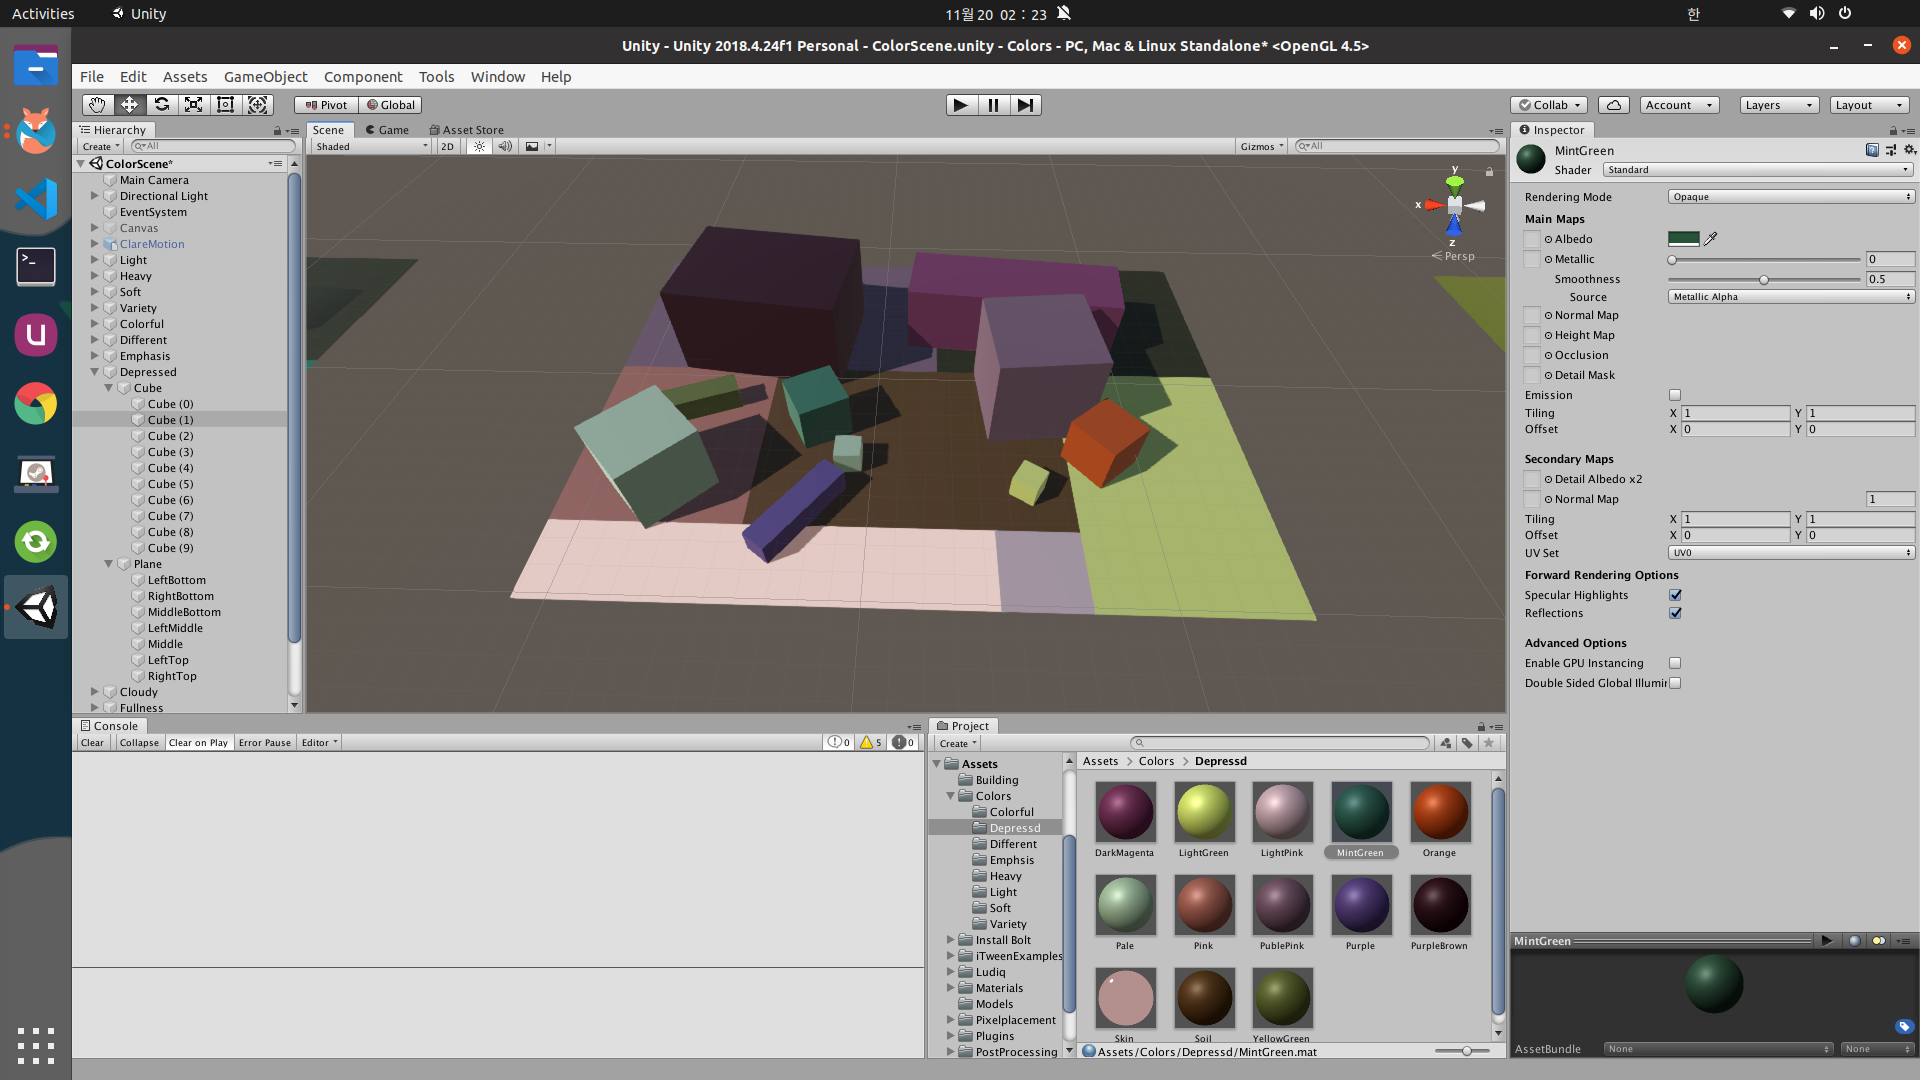
Task: Open Terminal from dock
Action: 36,266
